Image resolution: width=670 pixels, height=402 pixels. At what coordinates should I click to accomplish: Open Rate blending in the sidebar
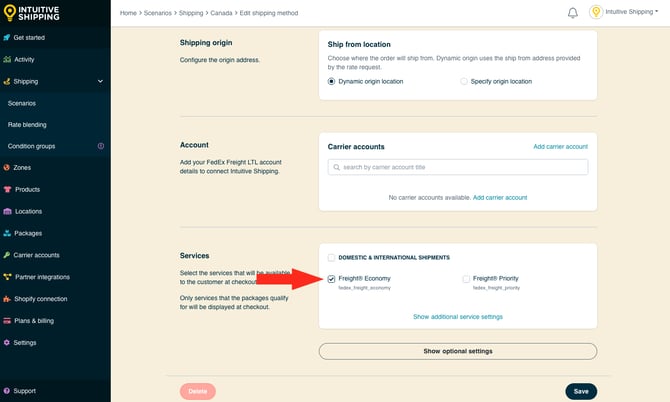[x=27, y=124]
